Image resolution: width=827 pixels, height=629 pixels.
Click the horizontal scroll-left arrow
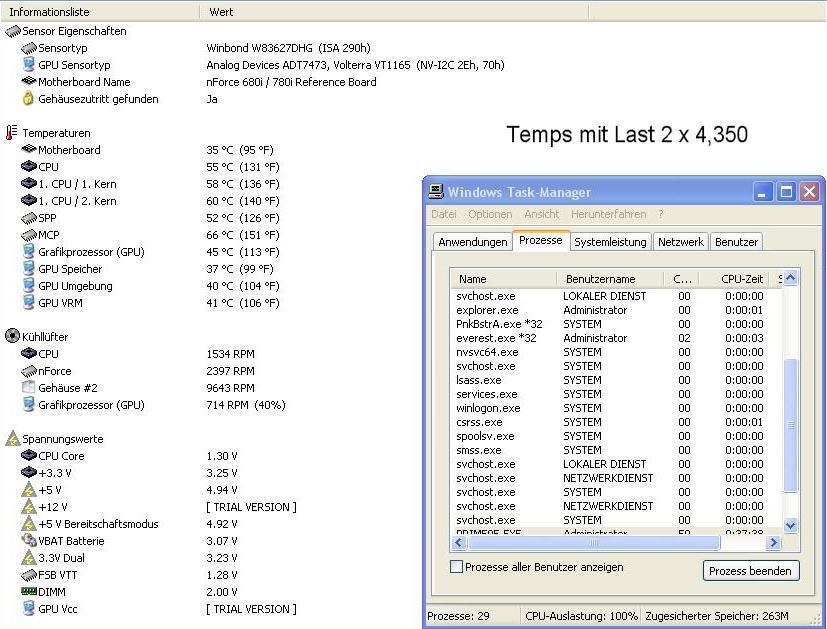coord(458,543)
